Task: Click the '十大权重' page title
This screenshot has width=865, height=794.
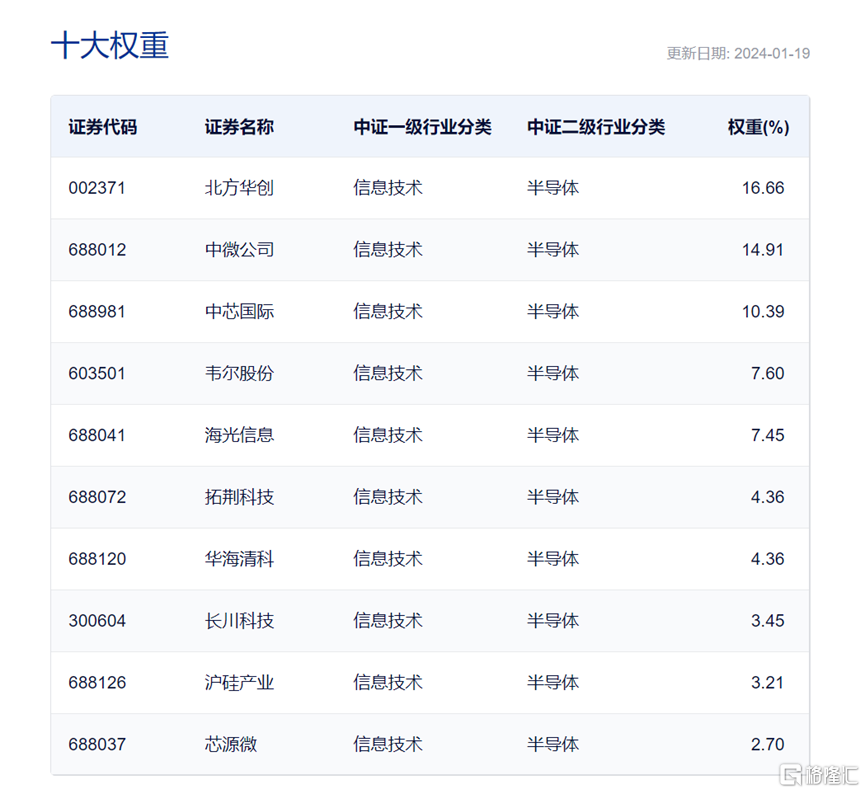Action: click(110, 45)
